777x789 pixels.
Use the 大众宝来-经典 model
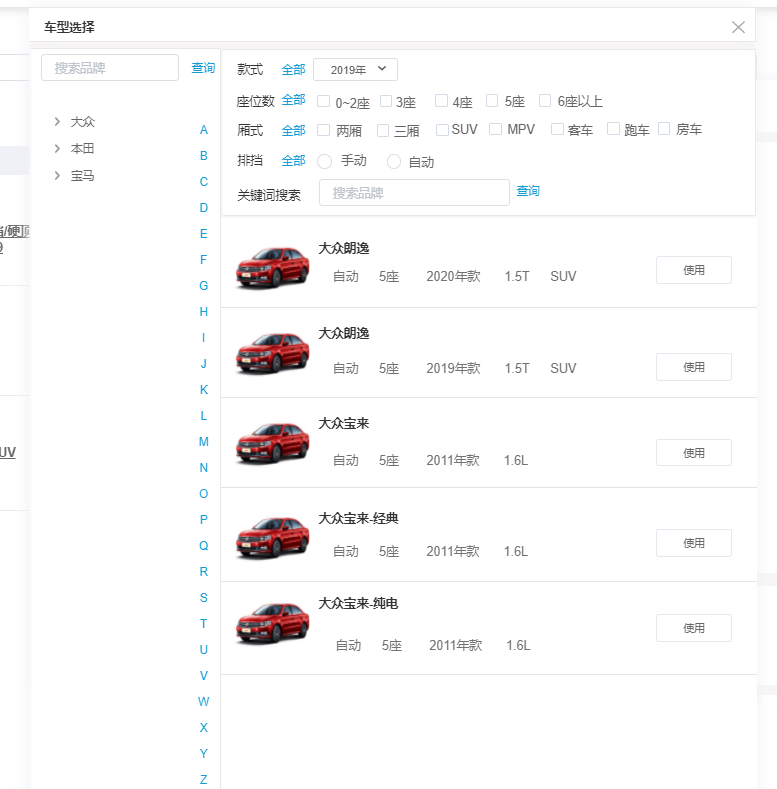[693, 543]
